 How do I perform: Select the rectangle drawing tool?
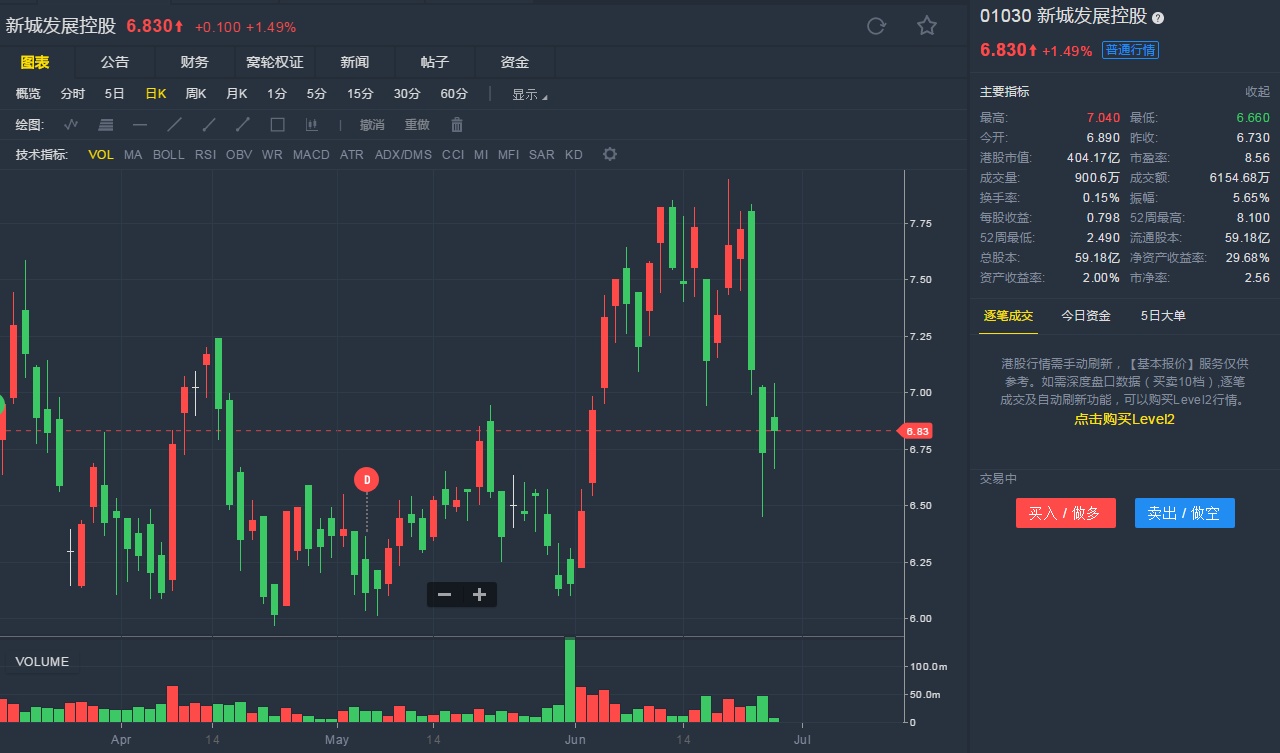click(x=278, y=125)
